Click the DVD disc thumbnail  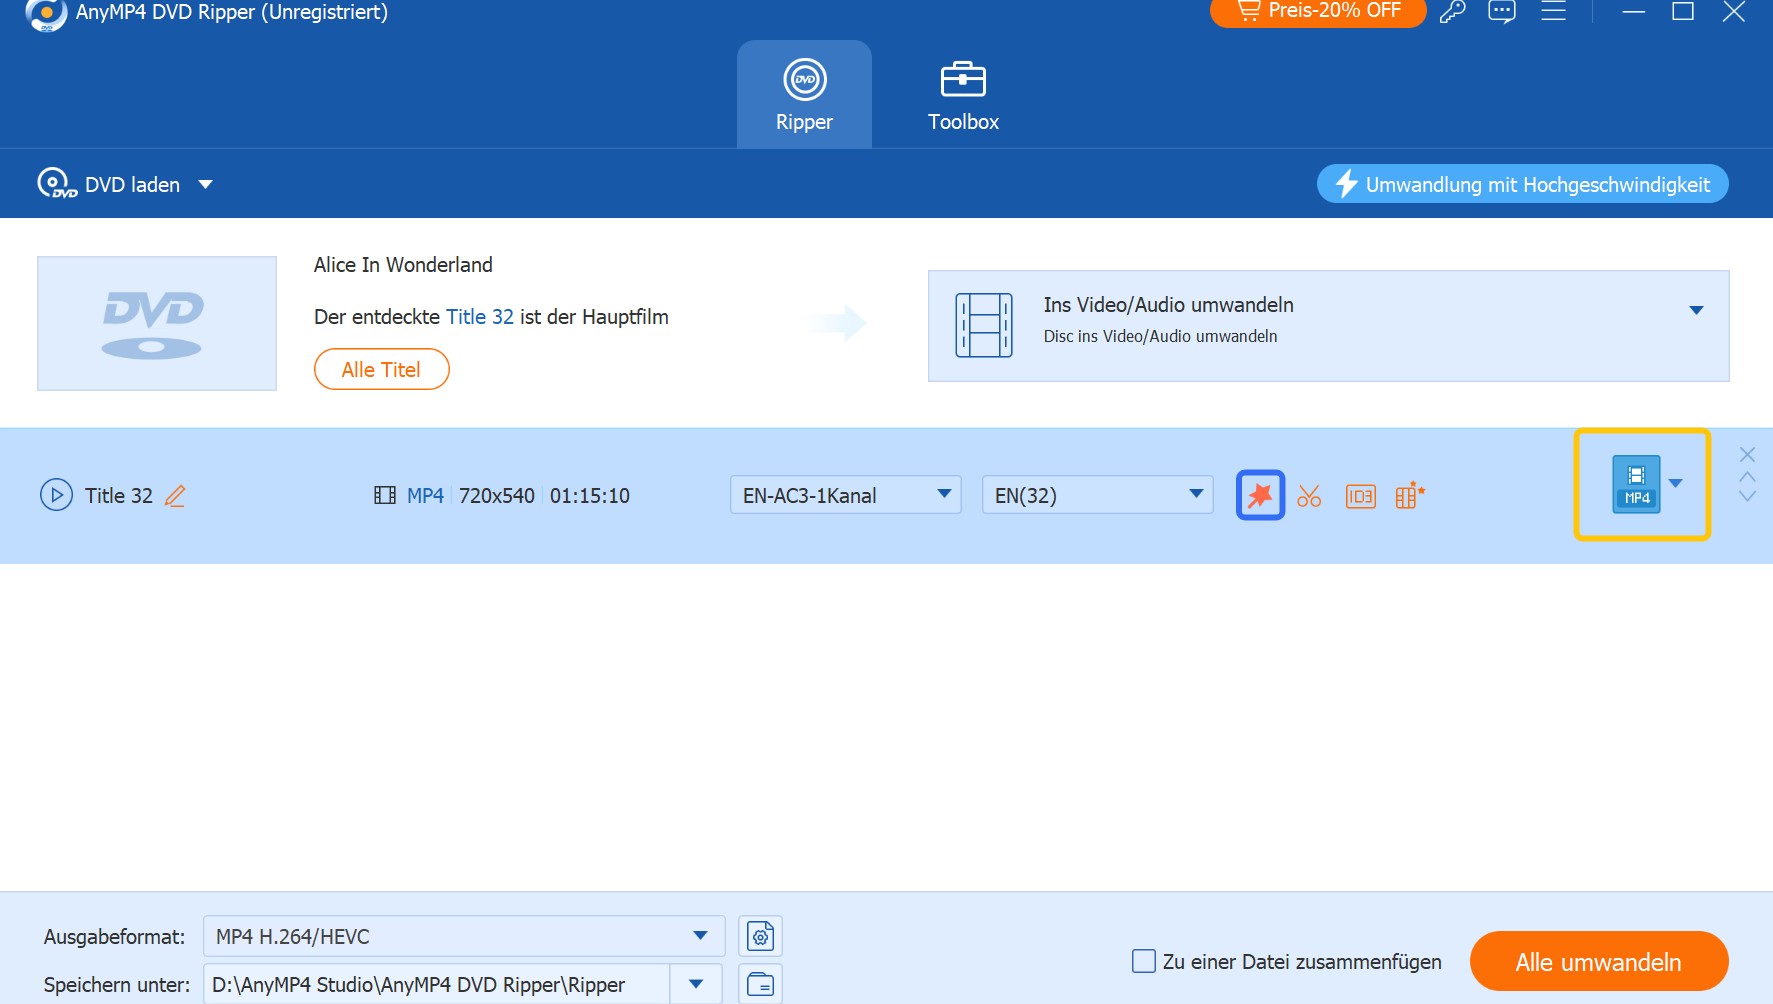157,323
